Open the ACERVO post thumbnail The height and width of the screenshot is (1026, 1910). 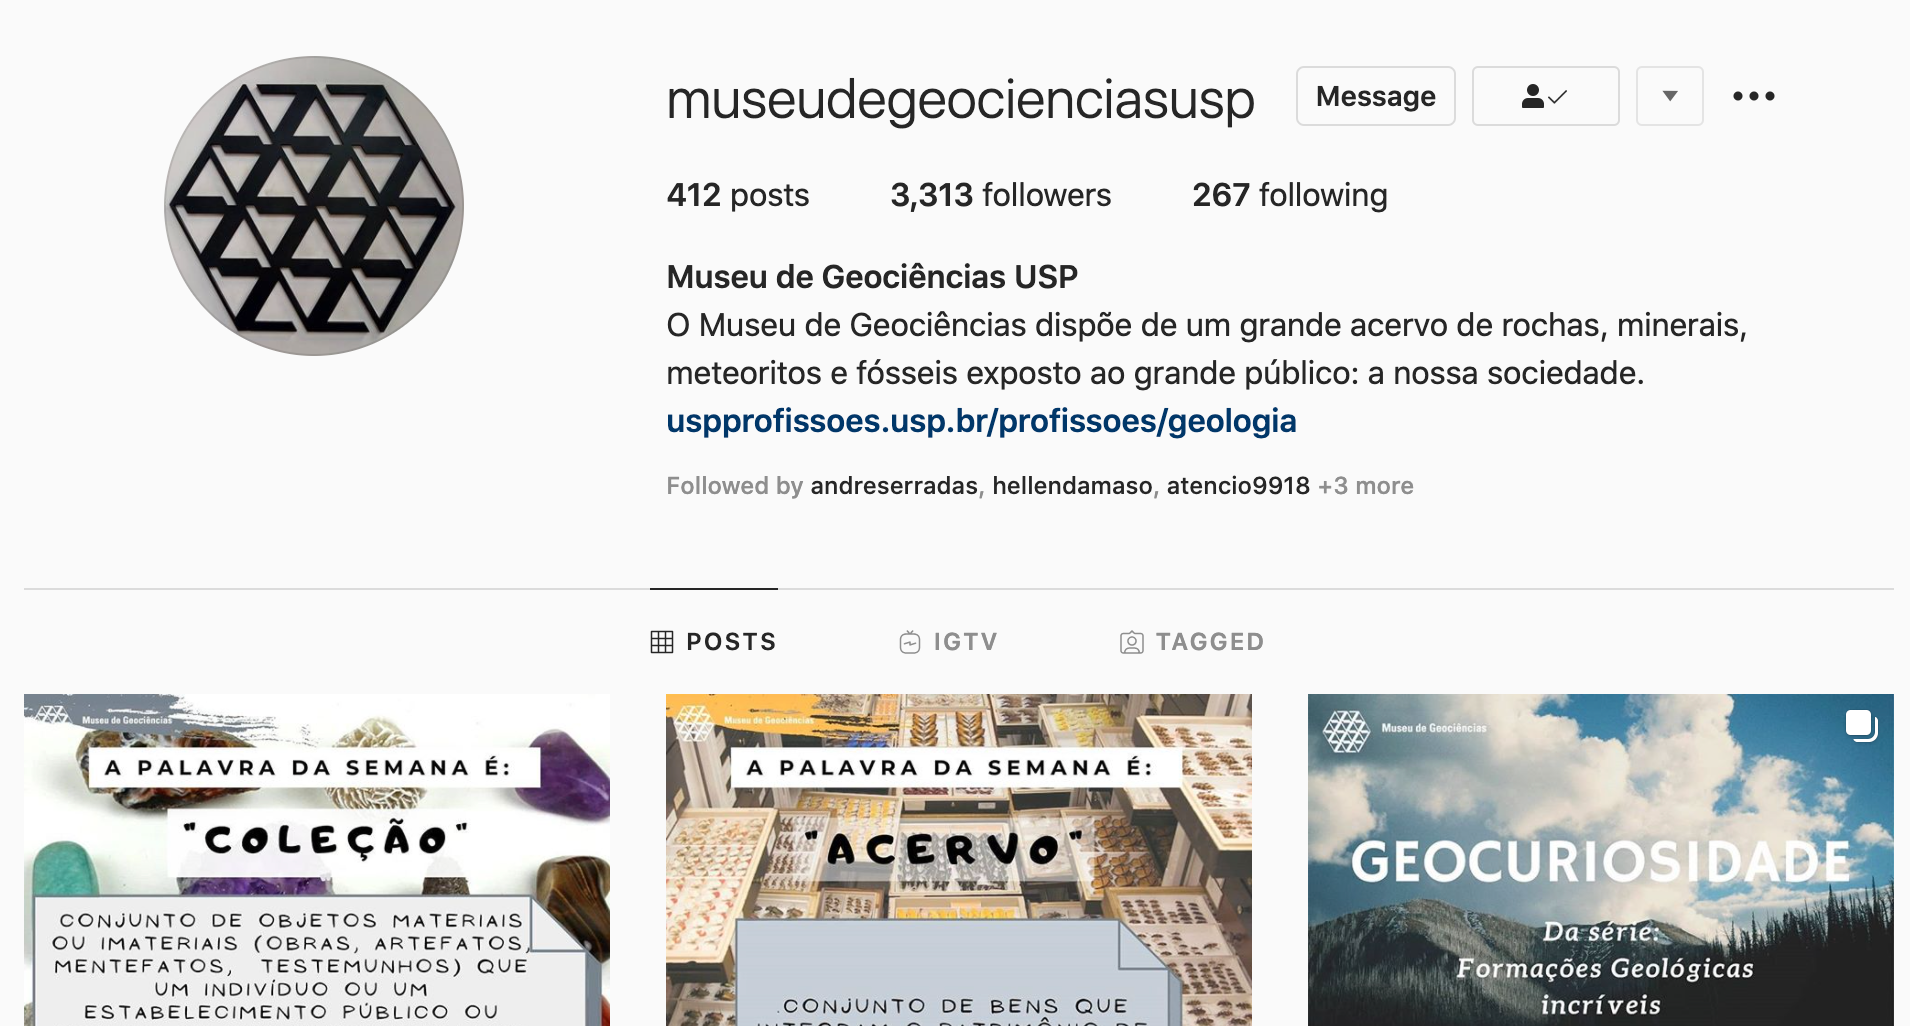959,860
